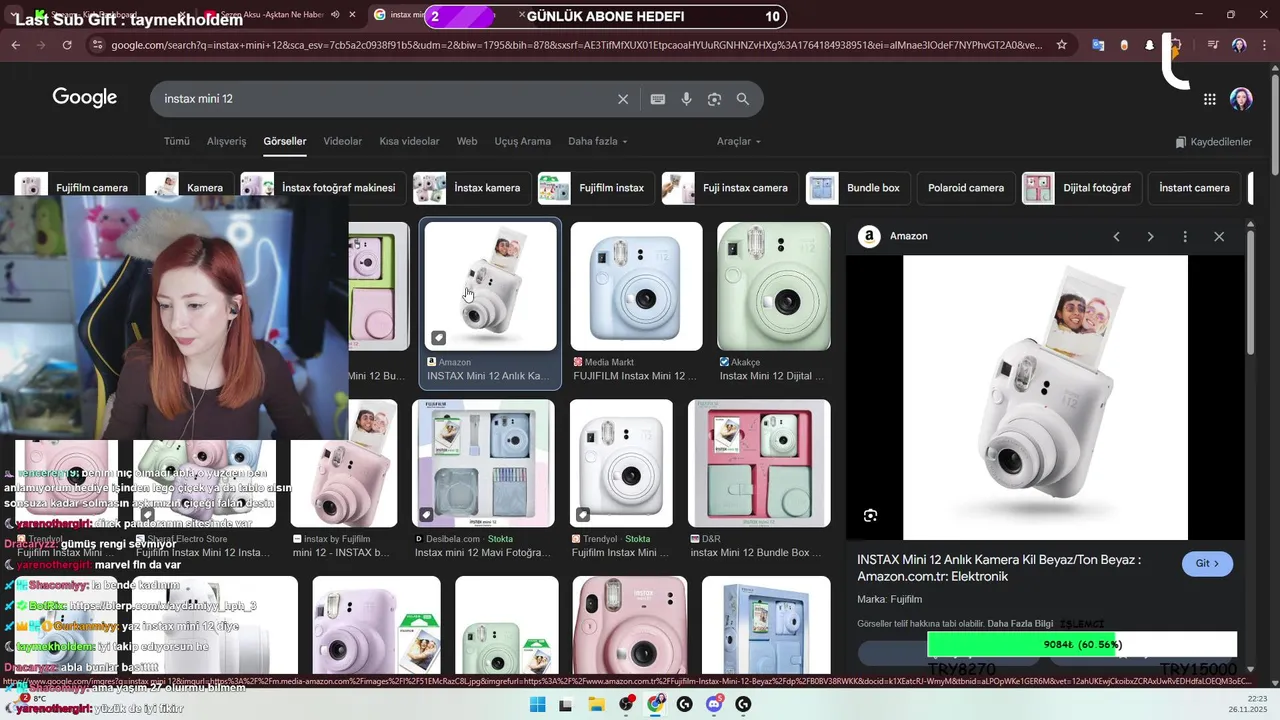The width and height of the screenshot is (1280, 720).
Task: Click the large white Instax preview image
Action: pyautogui.click(x=1045, y=397)
